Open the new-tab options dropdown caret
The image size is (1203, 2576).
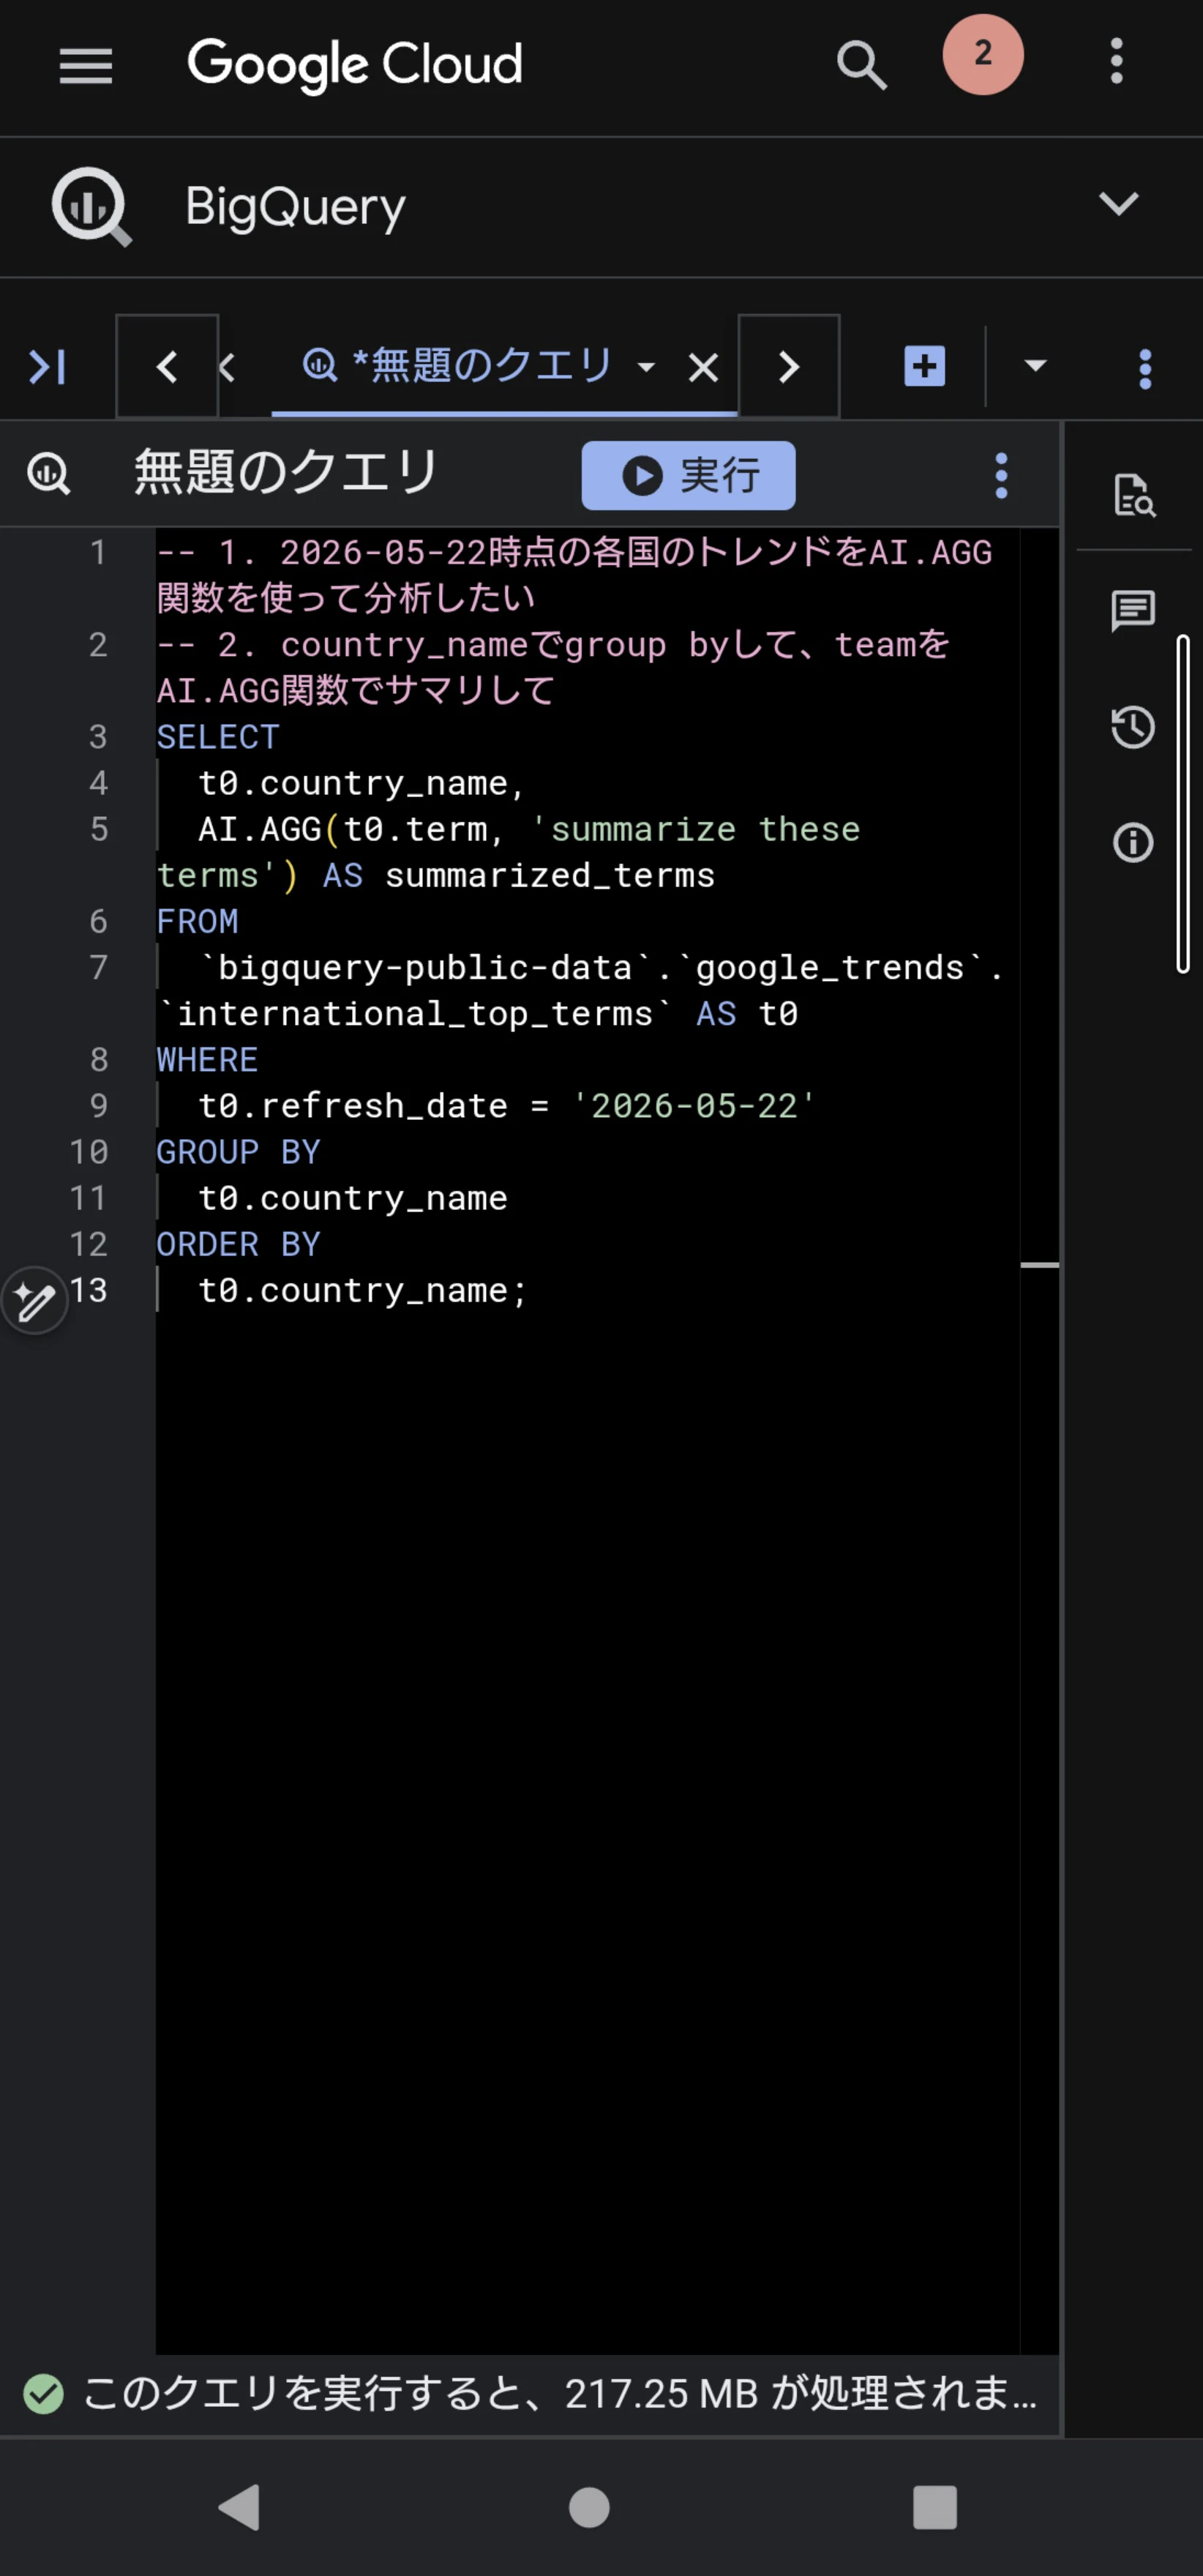click(1035, 365)
